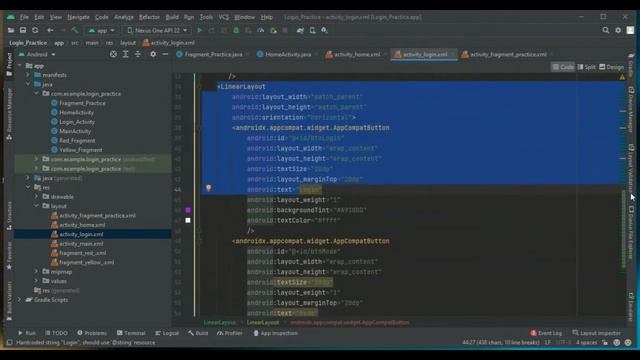Image resolution: width=640 pixels, height=360 pixels.
Task: Click the purple backgroundTint gutter color swatch
Action: (188, 210)
